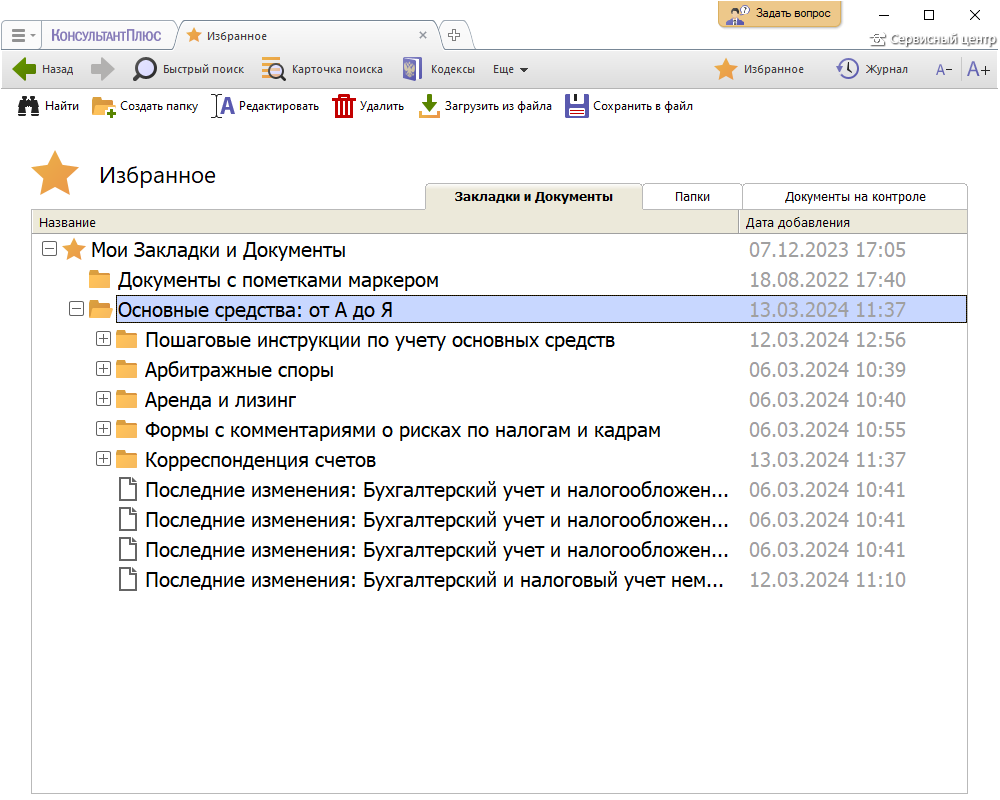
Task: Decrease font size with A- icon
Action: tap(944, 70)
